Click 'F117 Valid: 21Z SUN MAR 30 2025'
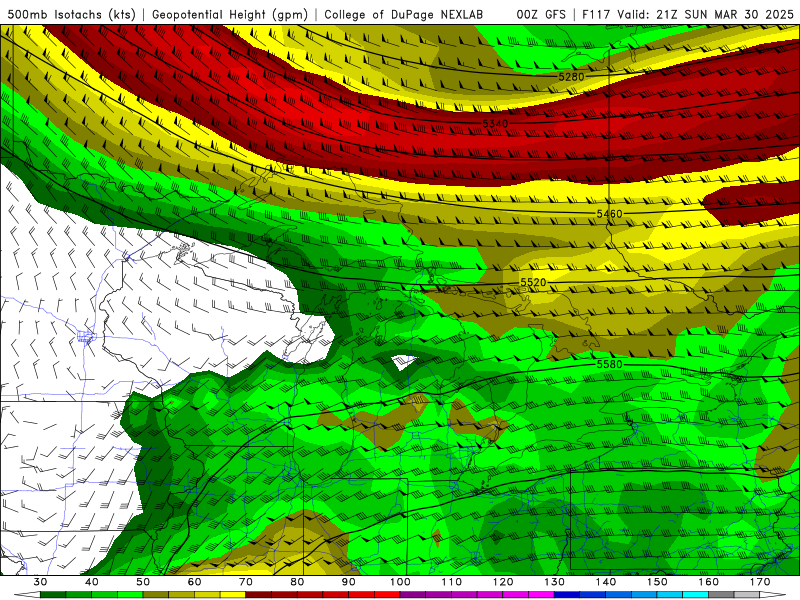 coord(688,15)
